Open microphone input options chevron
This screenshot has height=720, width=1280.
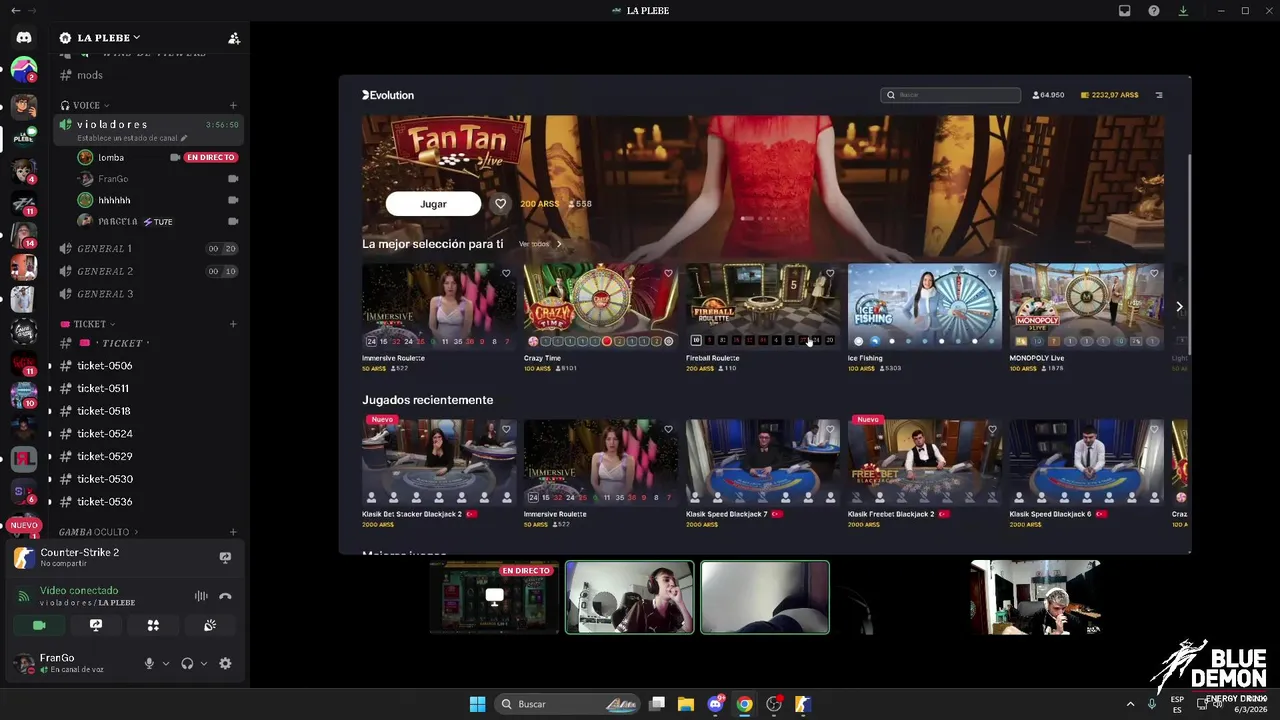[166, 663]
